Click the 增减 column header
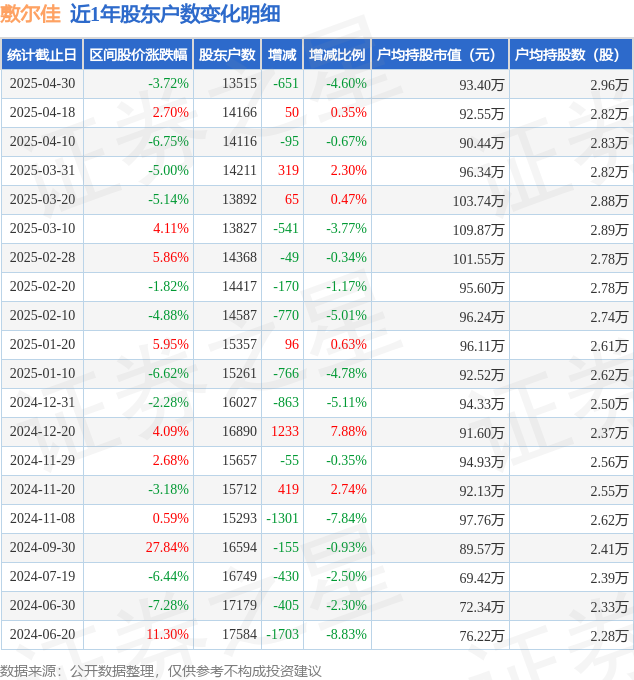Screen dimensions: 634x680 coord(282,55)
